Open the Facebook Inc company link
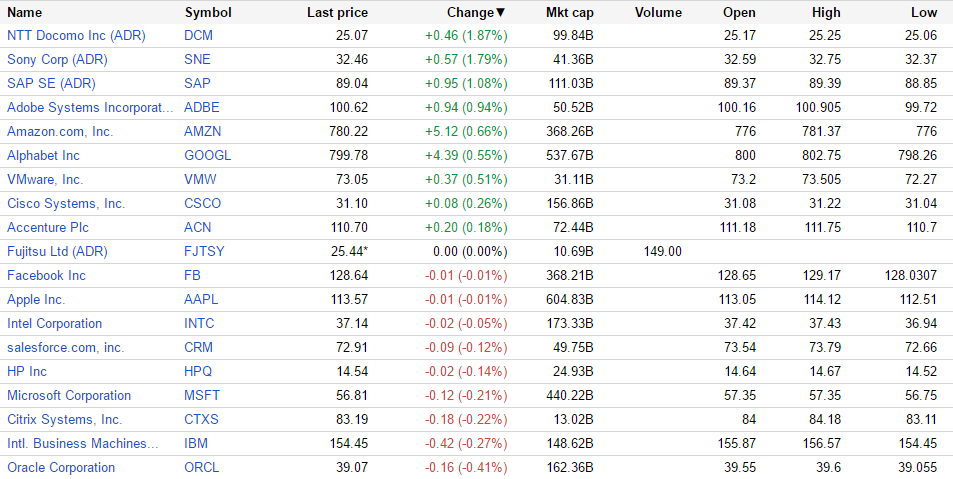The width and height of the screenshot is (953, 479). 46,275
